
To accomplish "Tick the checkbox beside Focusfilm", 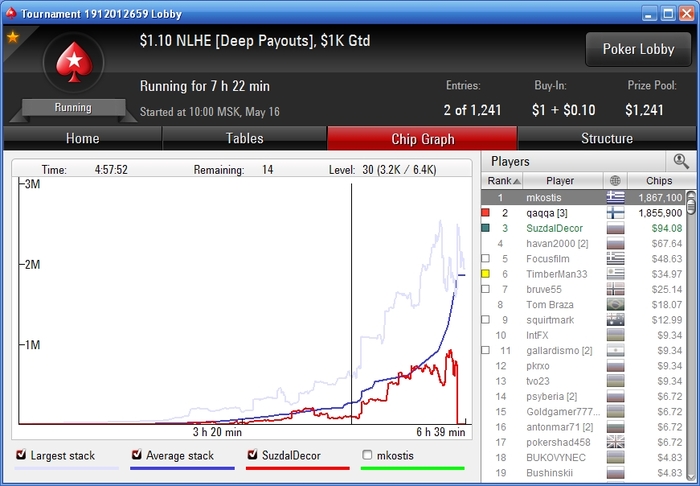I will click(486, 258).
